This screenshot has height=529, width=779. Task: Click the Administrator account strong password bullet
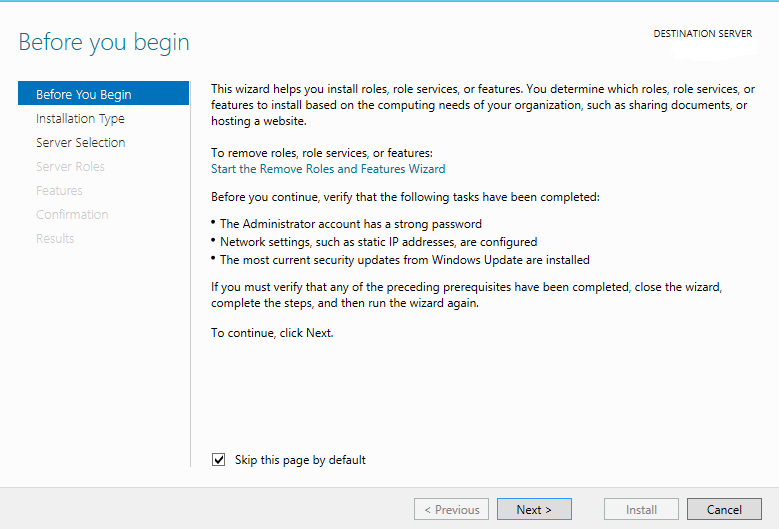(x=350, y=224)
